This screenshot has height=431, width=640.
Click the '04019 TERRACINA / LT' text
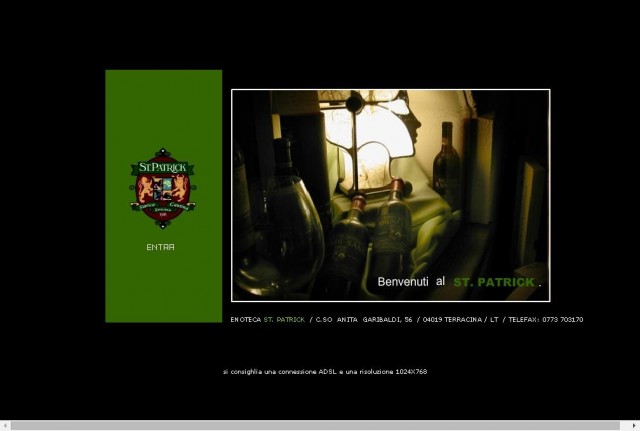(x=460, y=320)
